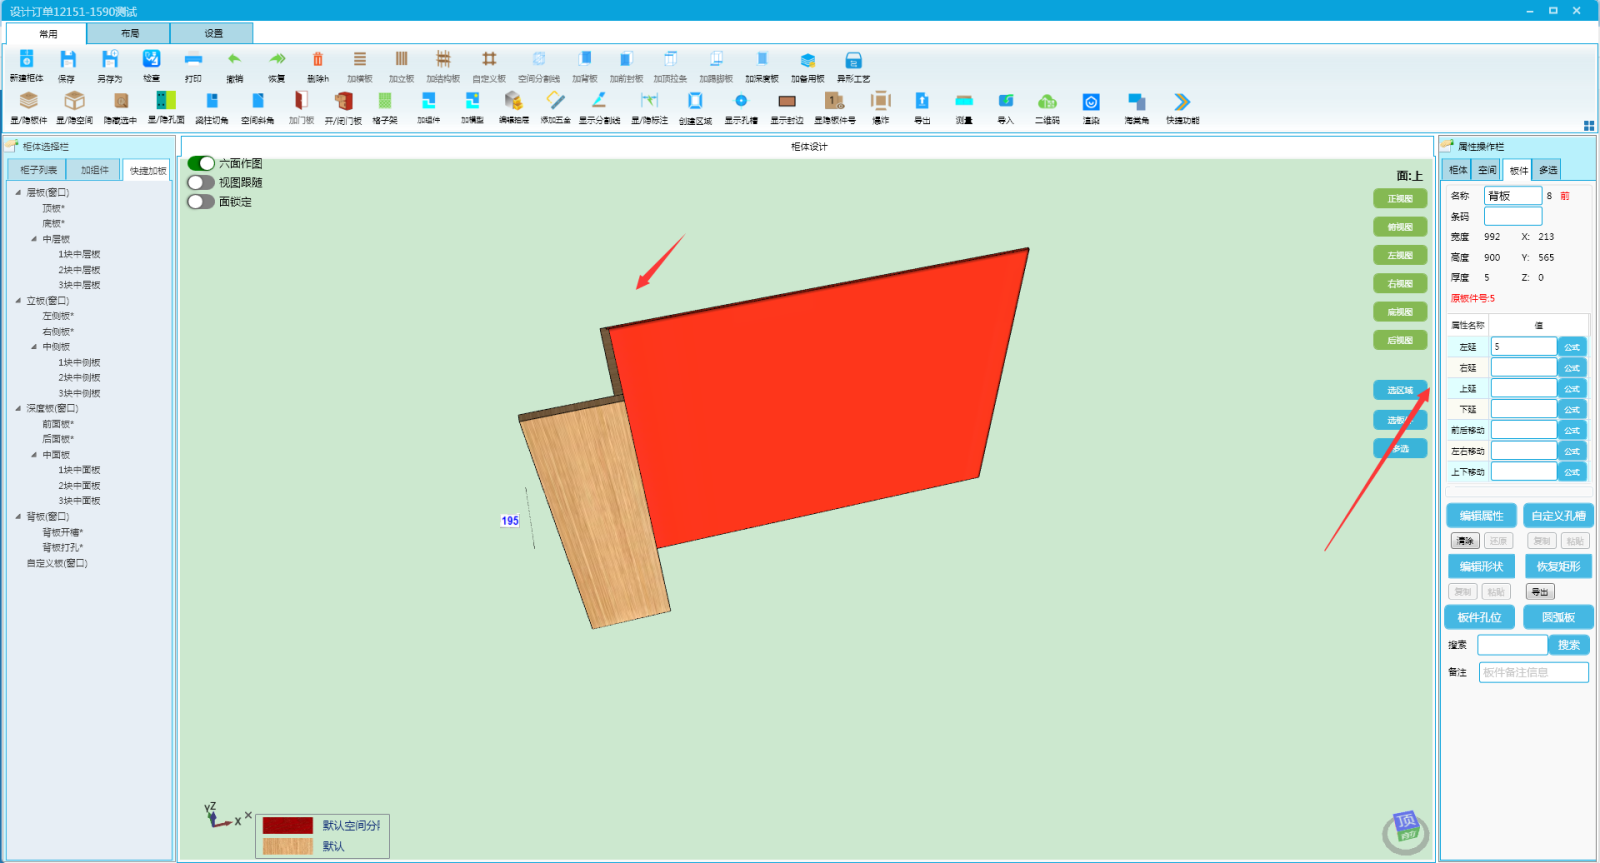Open the 空间 tab in properties panel
Image resolution: width=1600 pixels, height=863 pixels.
(1487, 170)
